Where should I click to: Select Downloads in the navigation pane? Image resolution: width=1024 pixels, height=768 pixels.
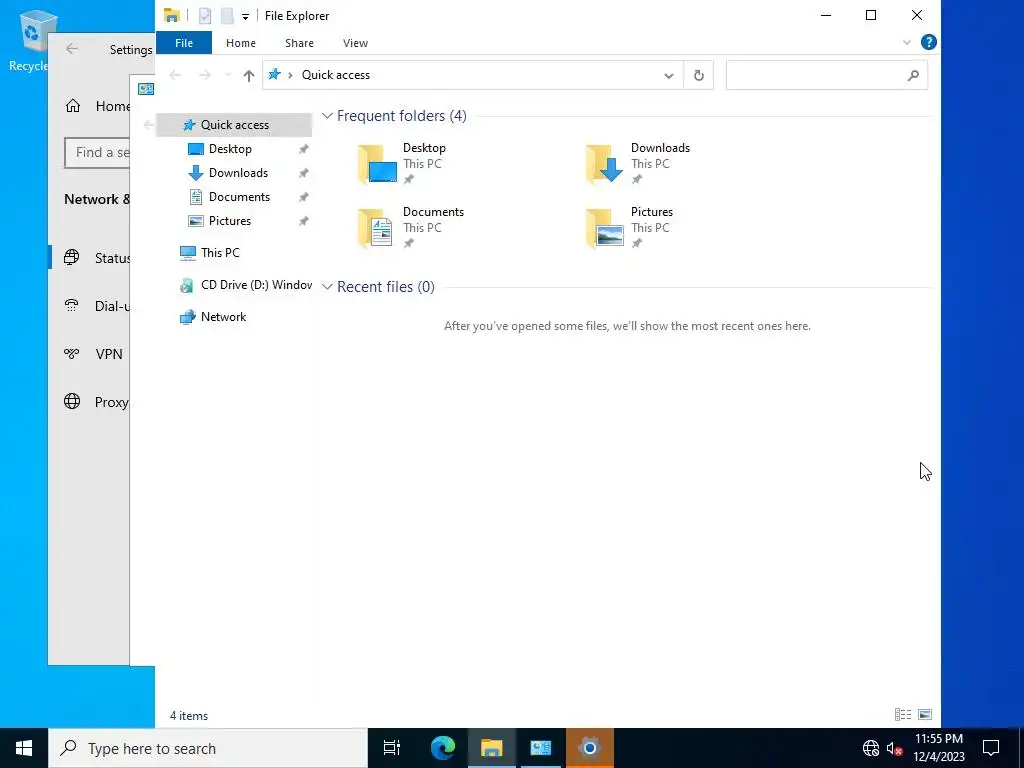(x=238, y=173)
